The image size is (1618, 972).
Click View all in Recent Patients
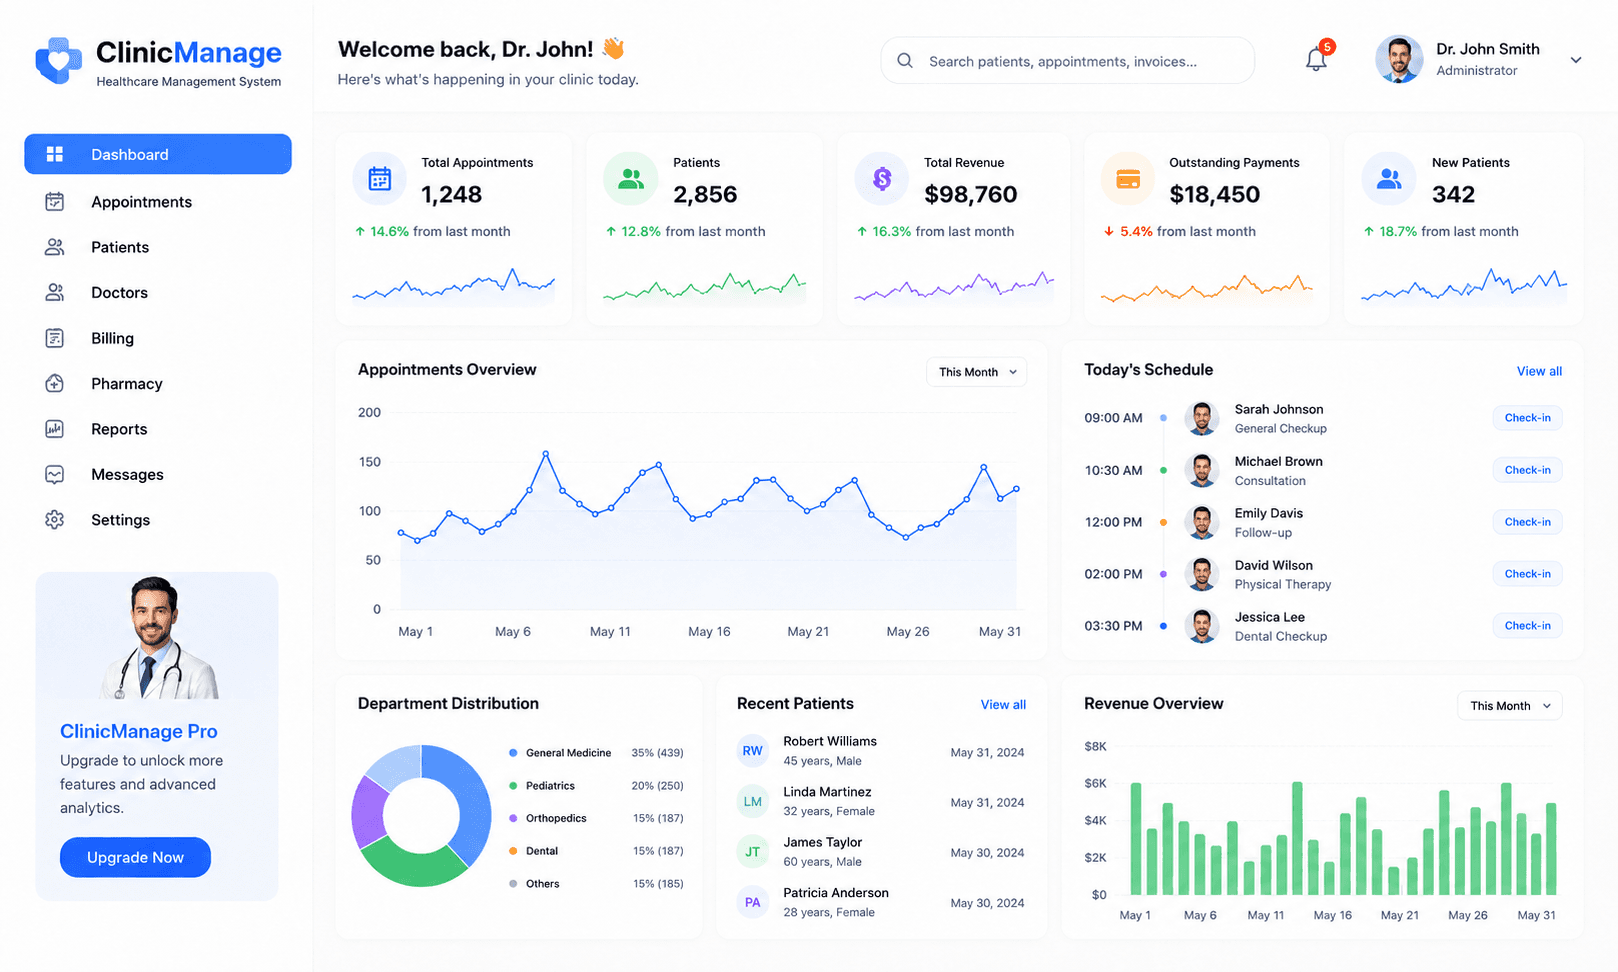click(x=1003, y=705)
